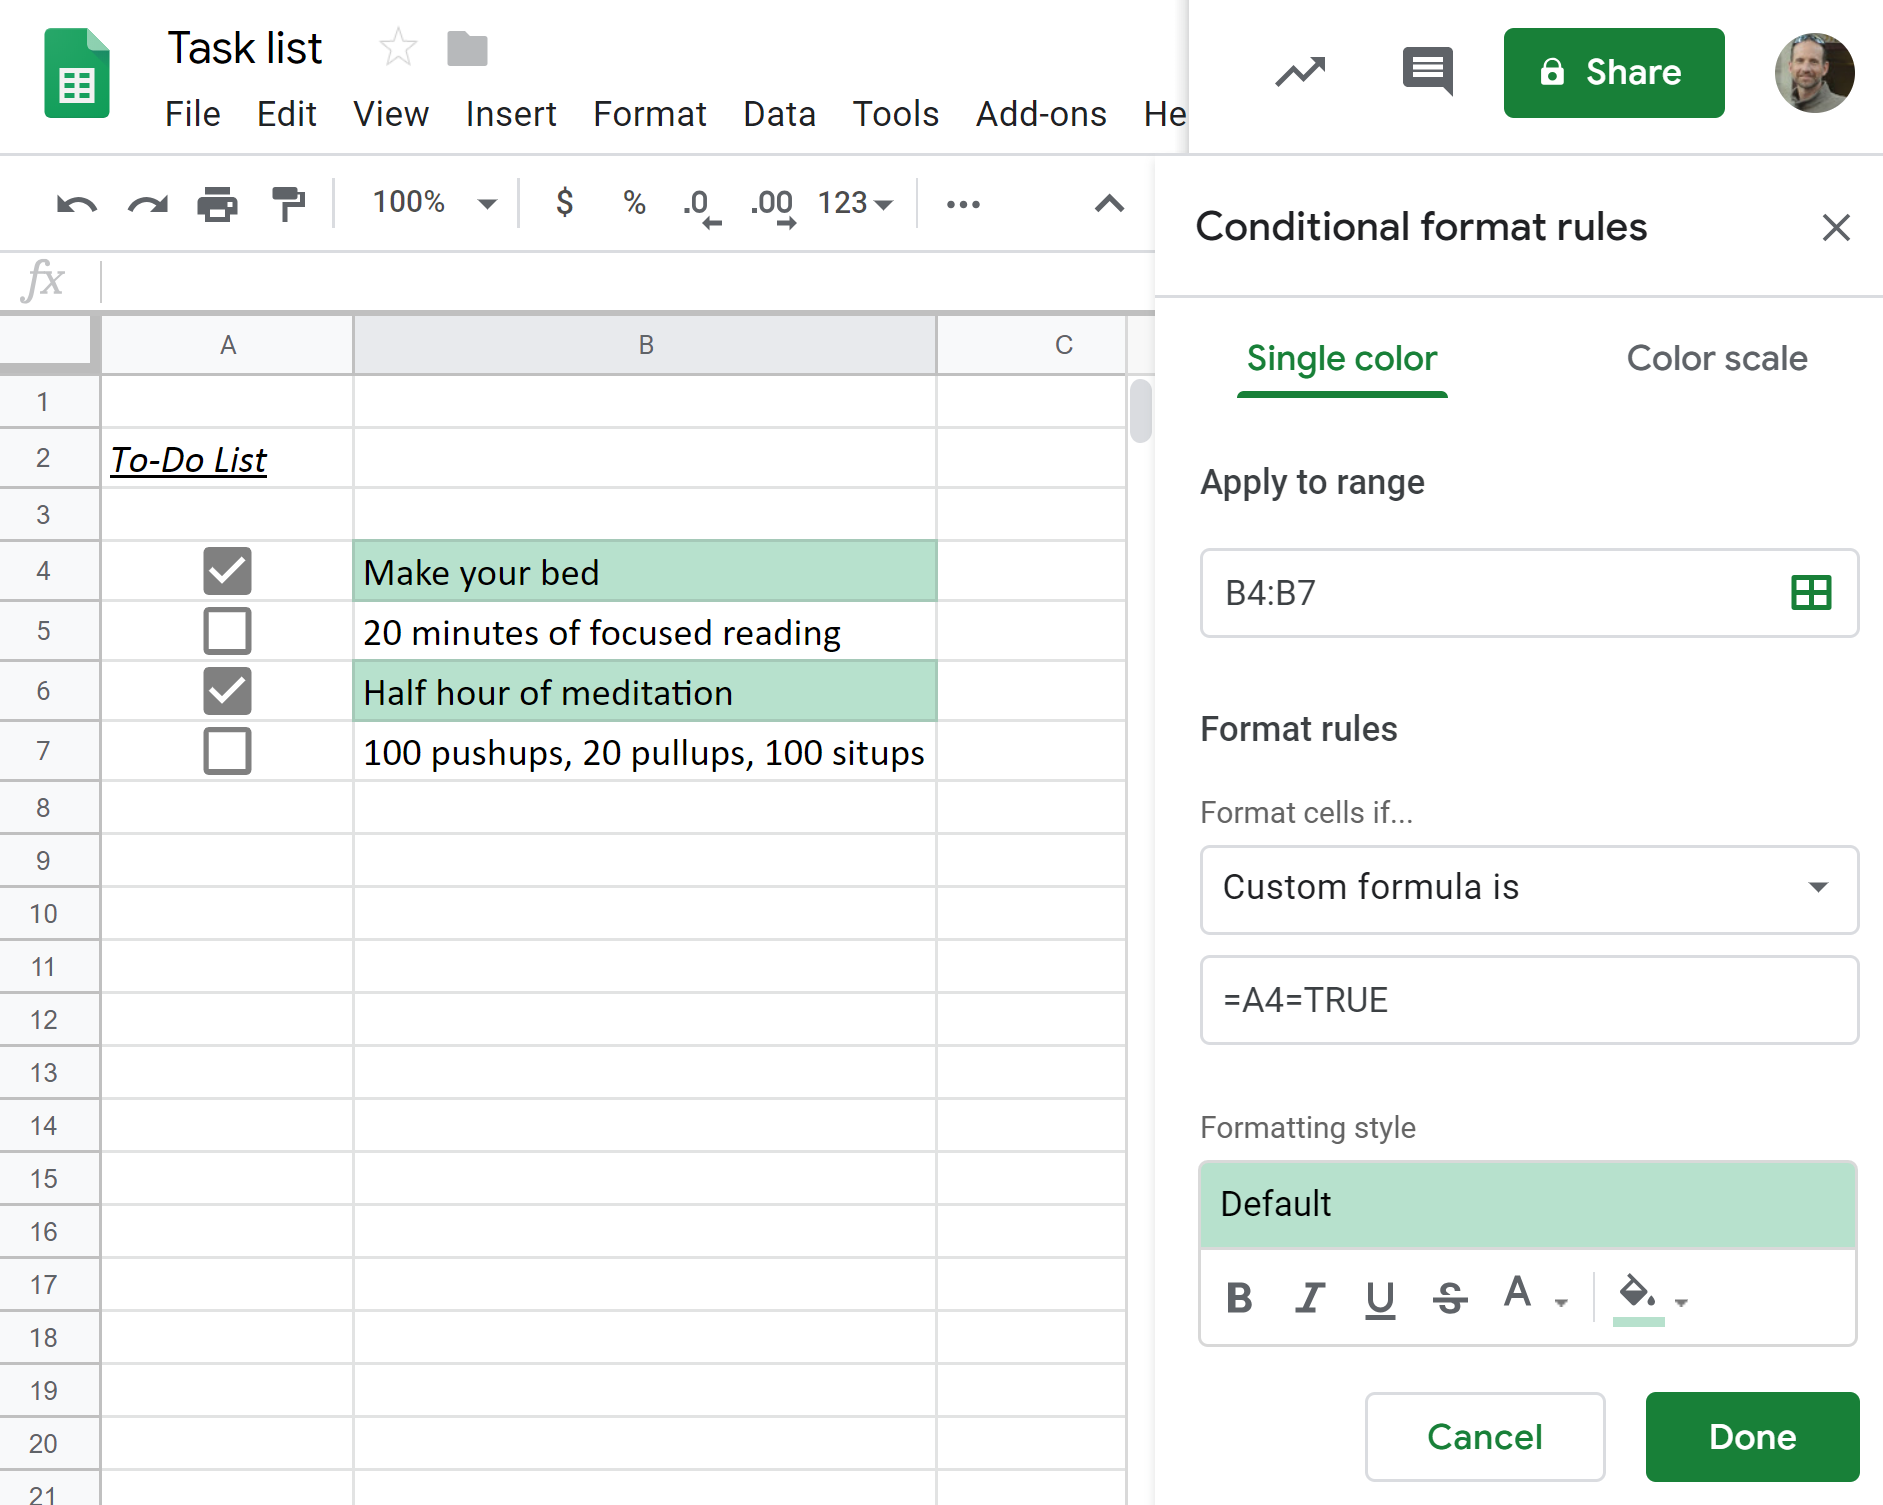Screen dimensions: 1883x1505
Task: Switch to the Single color tab
Action: 1342,359
